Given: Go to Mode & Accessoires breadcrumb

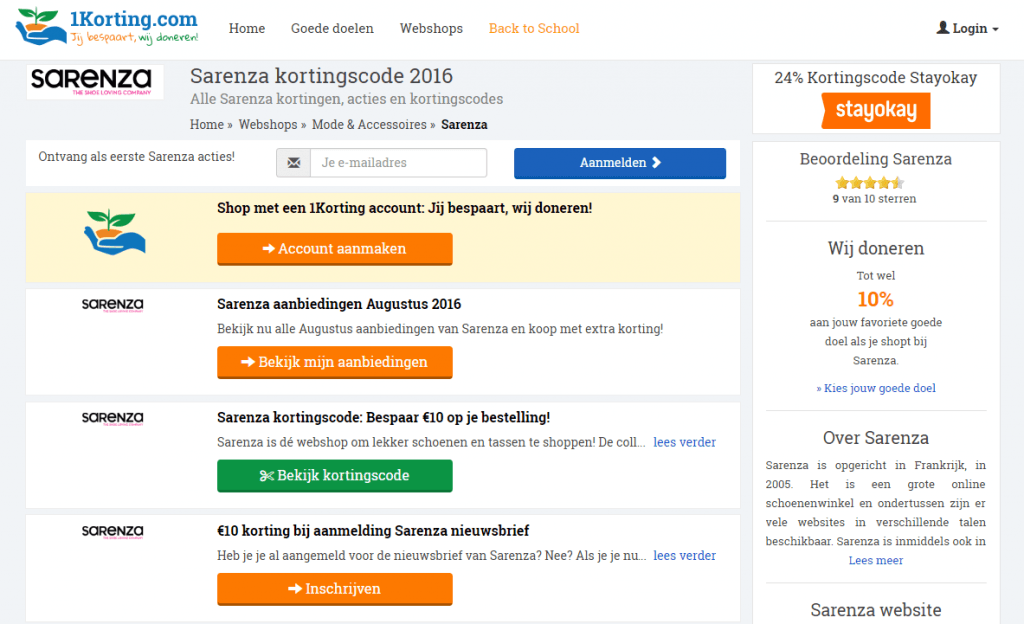Looking at the screenshot, I should [369, 124].
